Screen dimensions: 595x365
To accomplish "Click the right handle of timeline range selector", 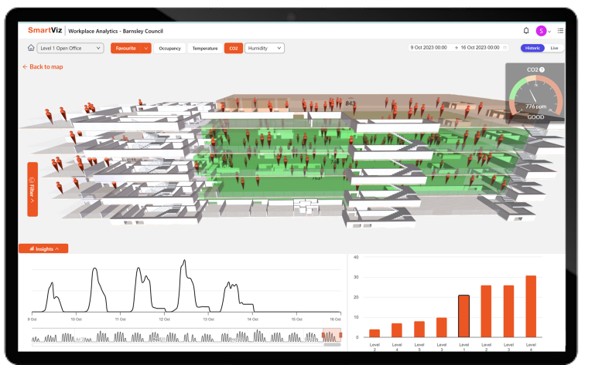I will pyautogui.click(x=340, y=335).
